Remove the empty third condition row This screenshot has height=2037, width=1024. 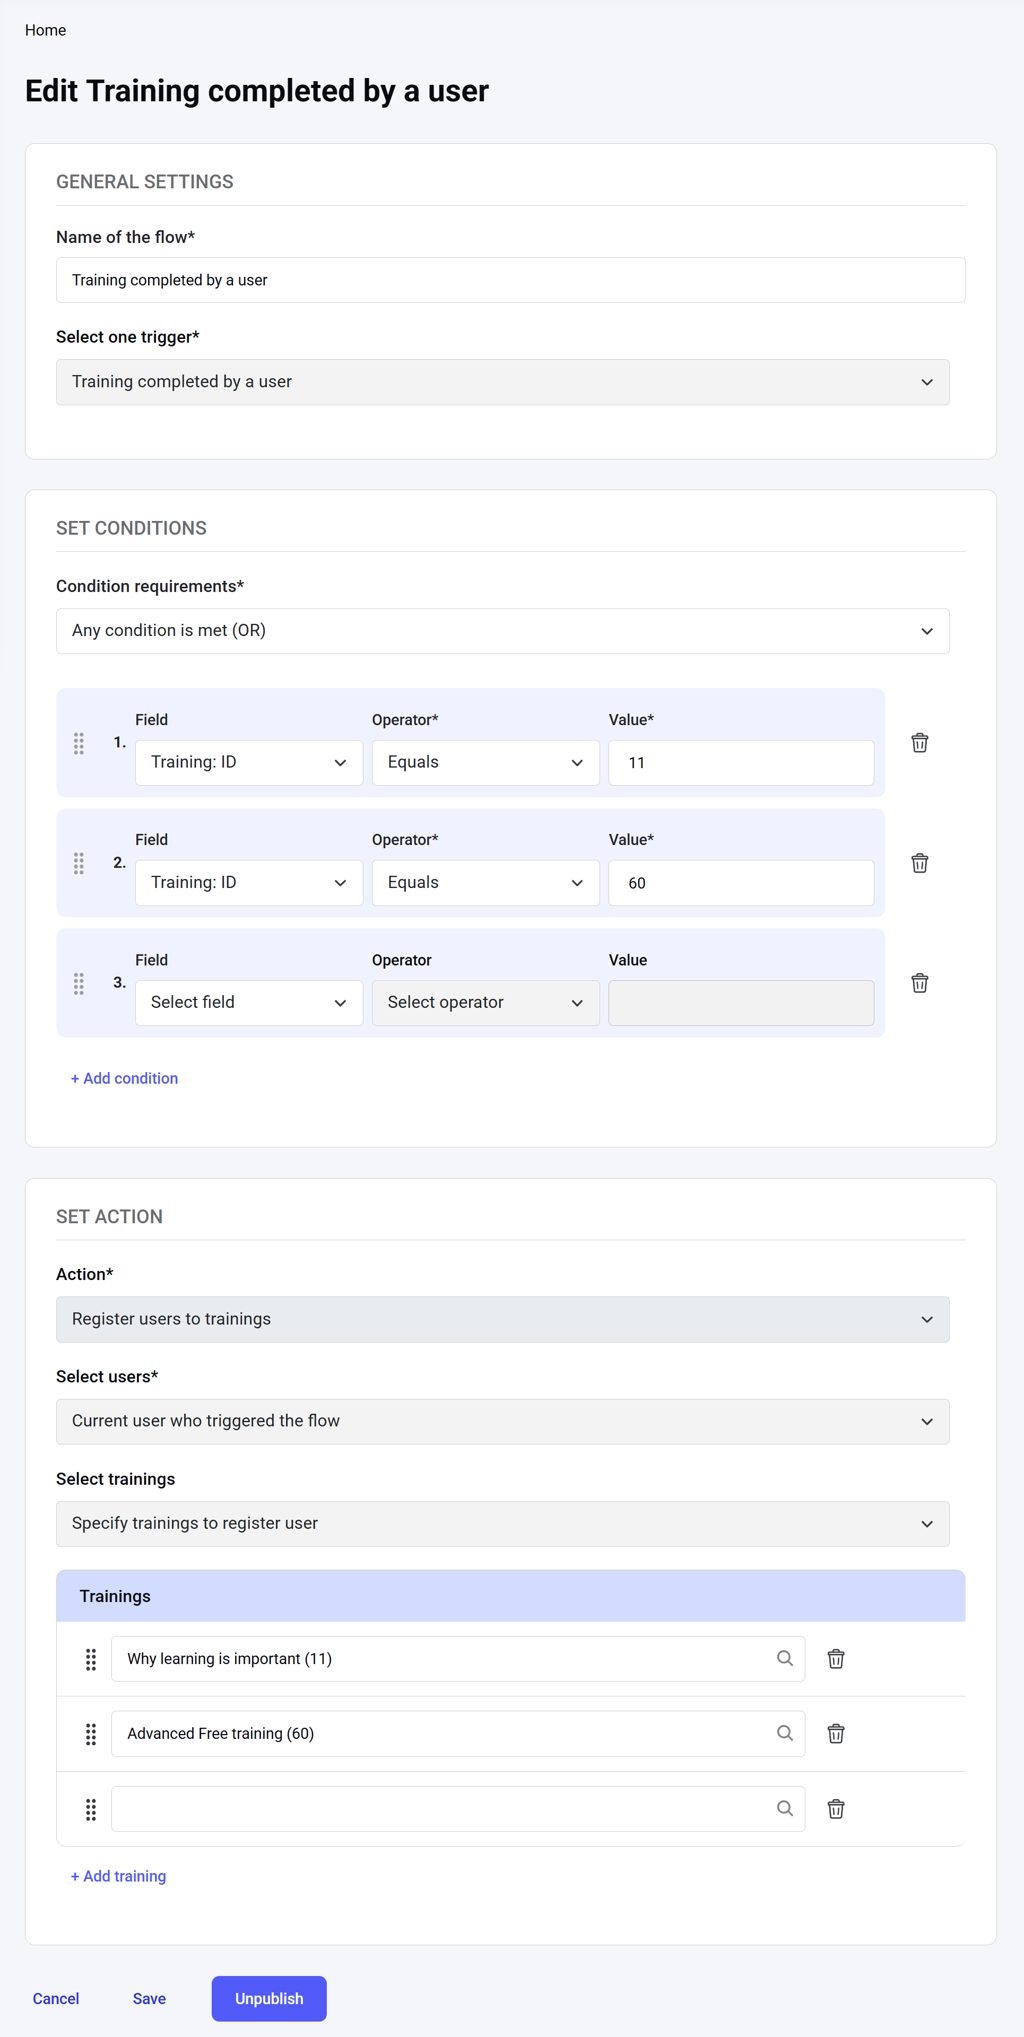tap(920, 983)
